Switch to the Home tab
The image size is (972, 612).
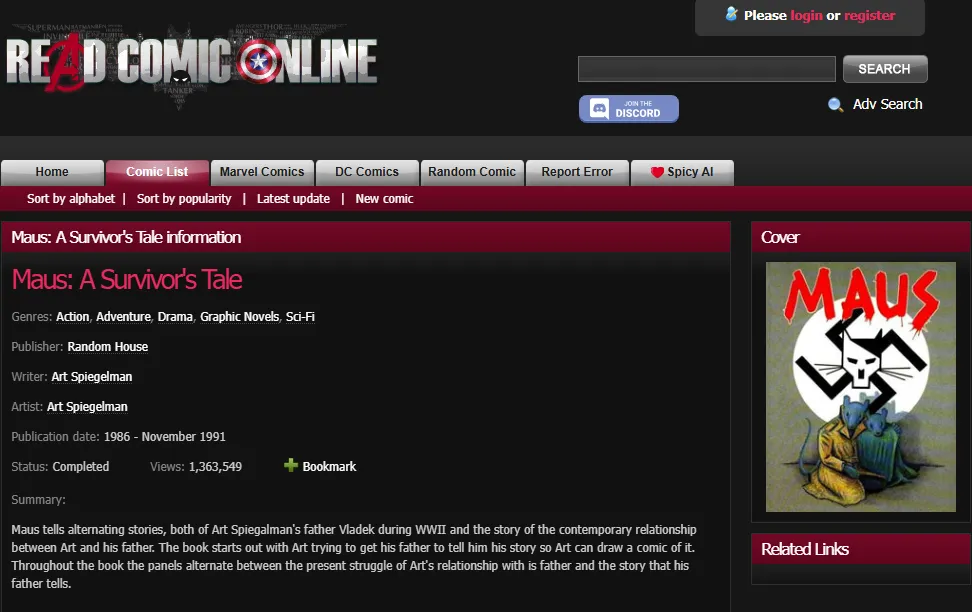(52, 172)
